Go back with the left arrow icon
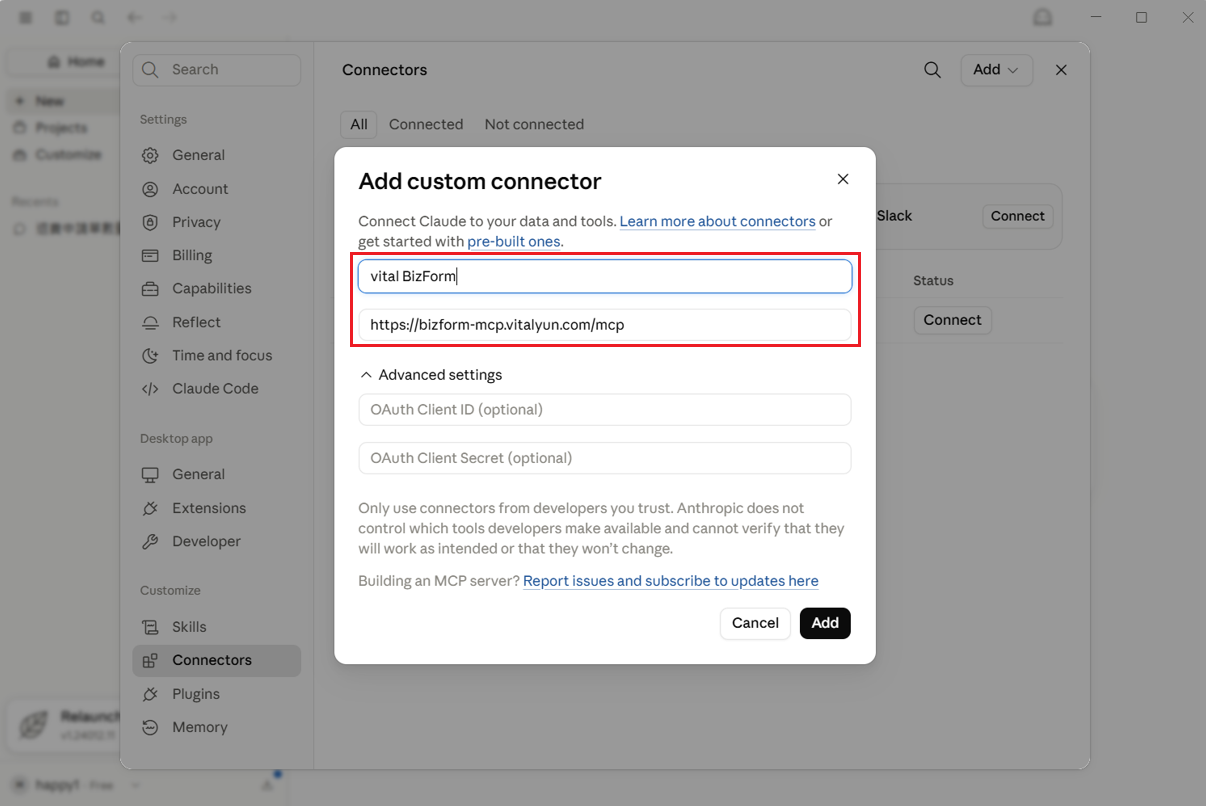 (135, 18)
